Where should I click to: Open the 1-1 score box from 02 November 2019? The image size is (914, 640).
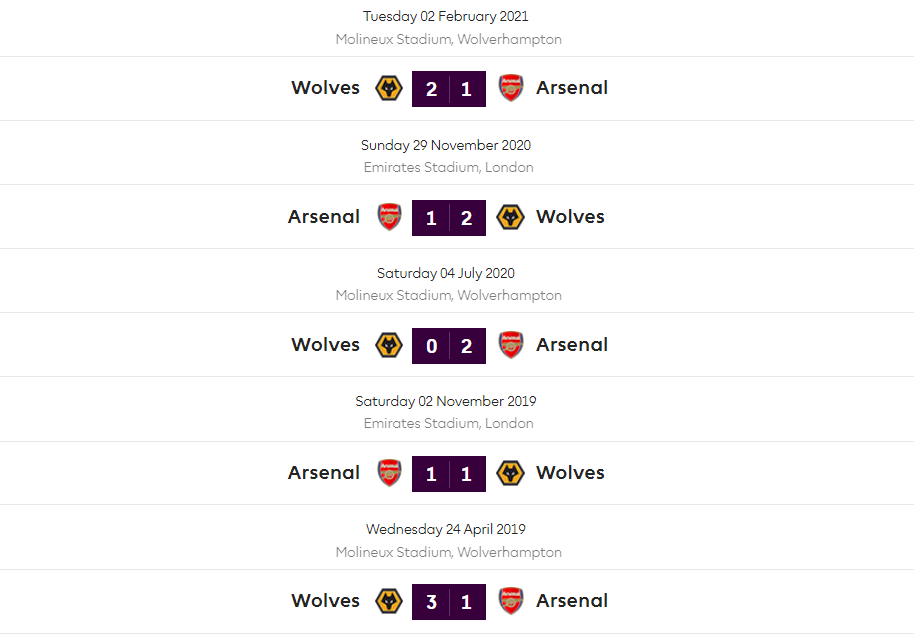click(x=449, y=473)
